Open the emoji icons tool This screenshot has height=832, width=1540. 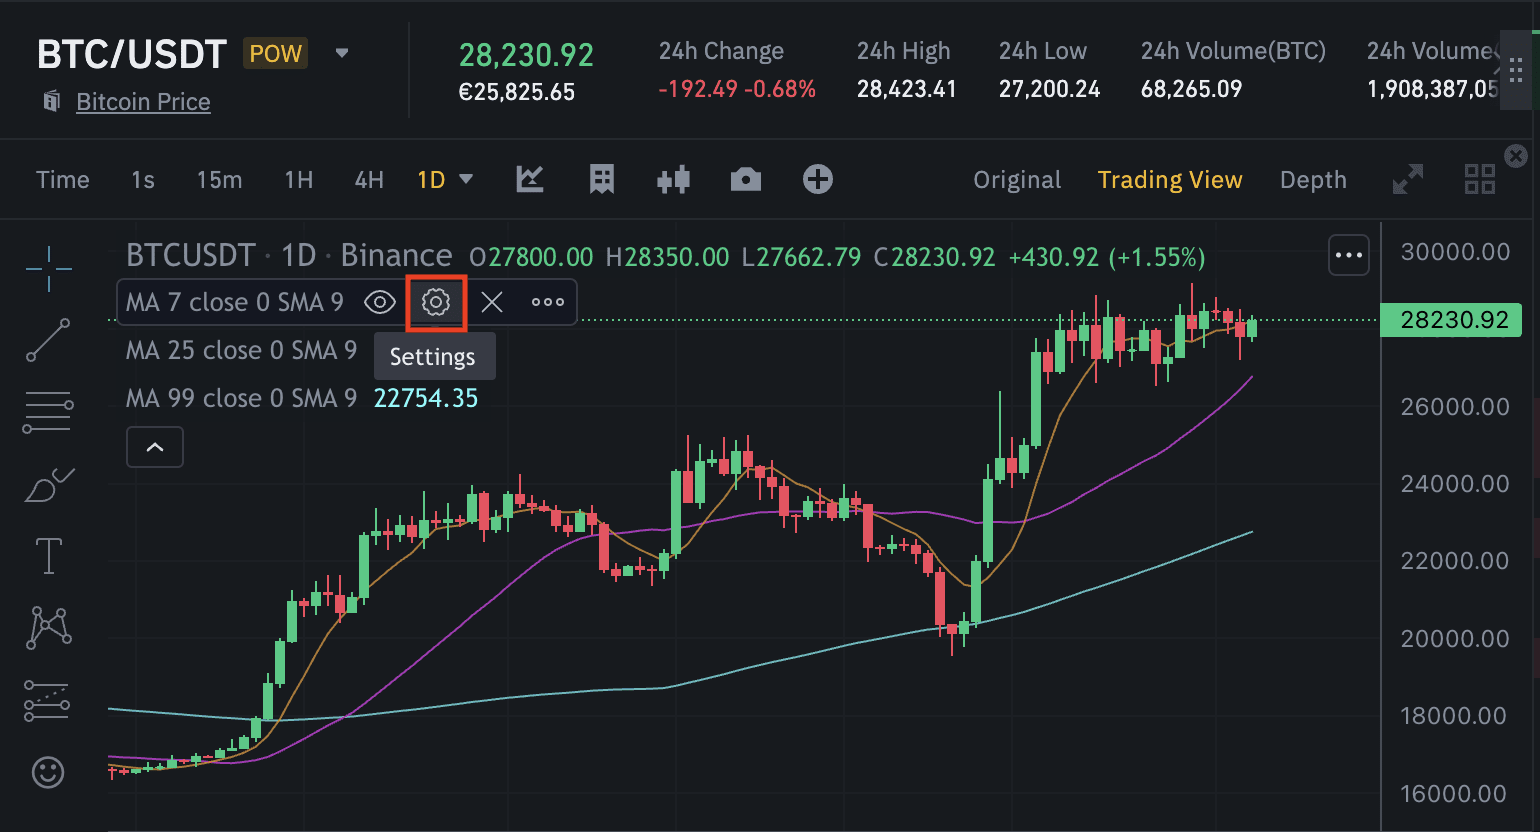tap(48, 772)
